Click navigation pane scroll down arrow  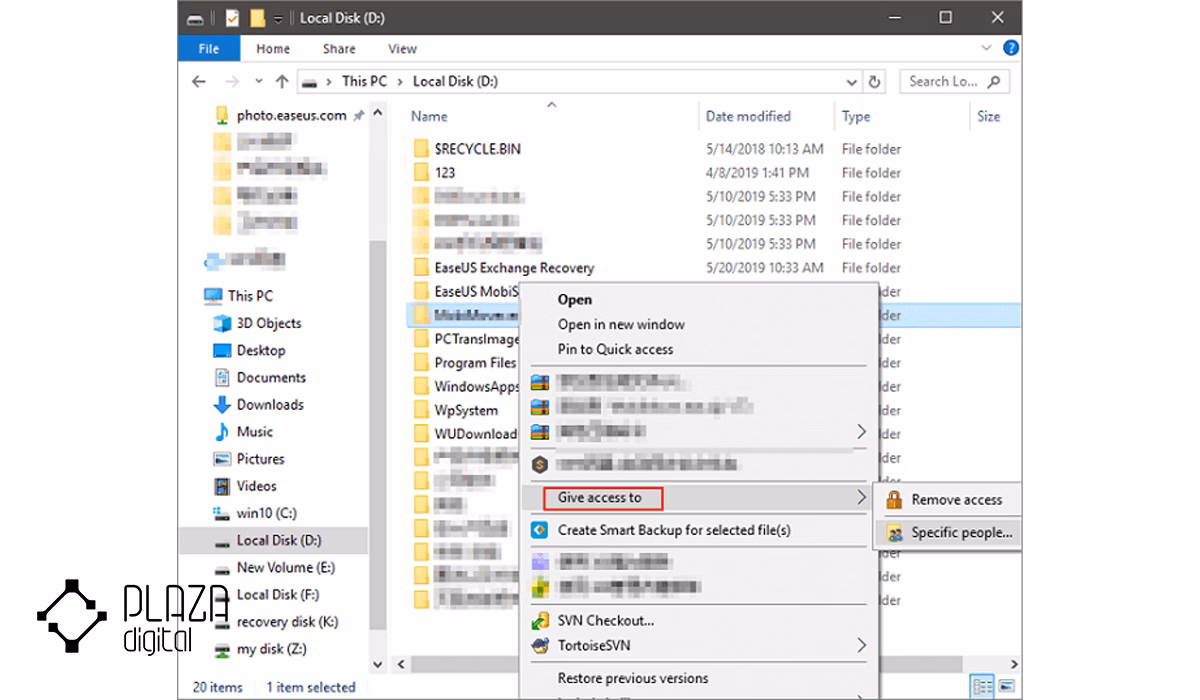tap(378, 665)
